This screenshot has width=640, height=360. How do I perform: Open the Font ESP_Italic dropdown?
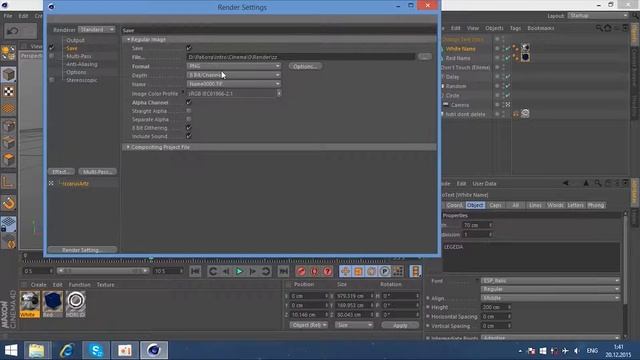[550, 281]
